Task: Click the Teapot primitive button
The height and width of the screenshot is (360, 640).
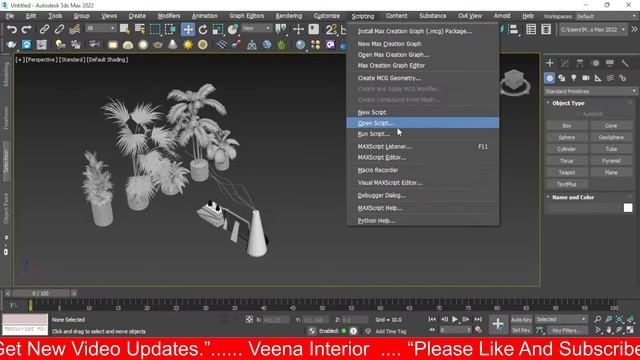Action: click(x=567, y=173)
